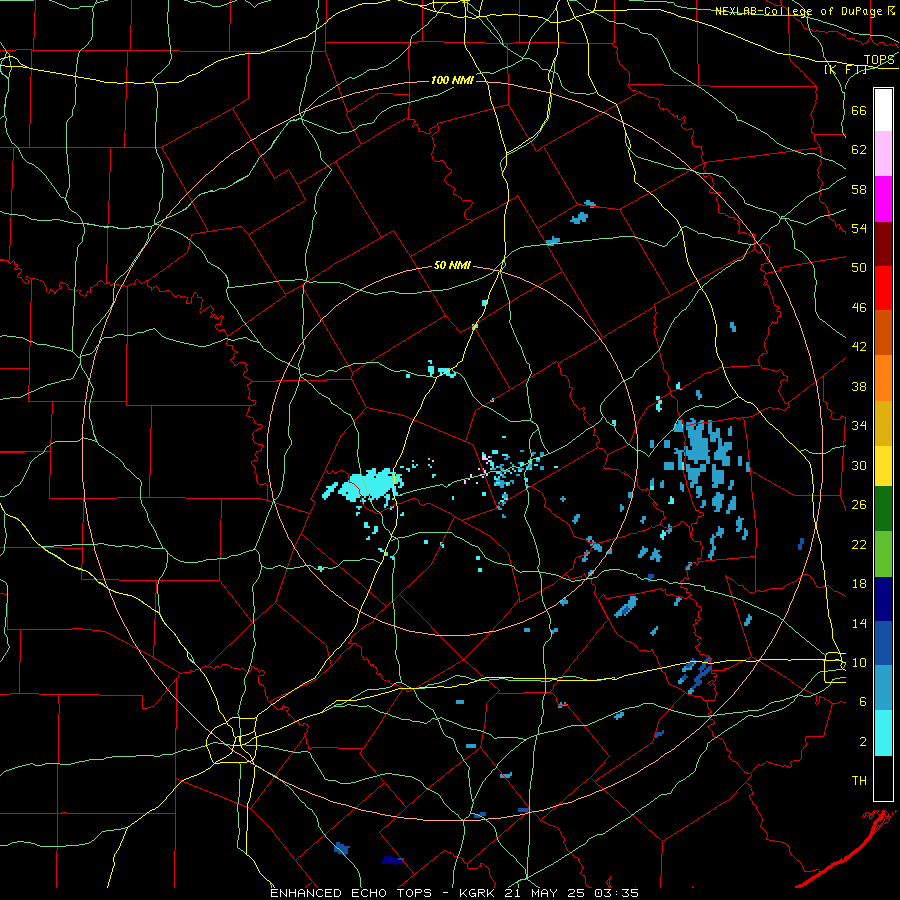Select the '6' scale value
900x900 pixels.
point(862,701)
